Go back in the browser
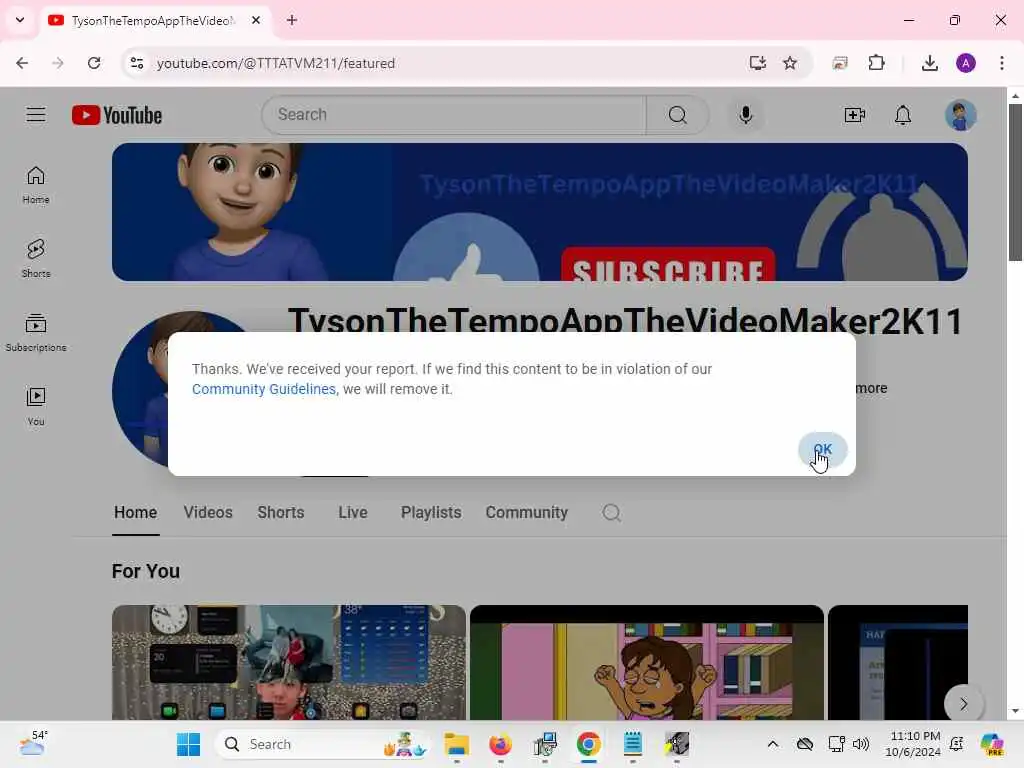 (22, 63)
